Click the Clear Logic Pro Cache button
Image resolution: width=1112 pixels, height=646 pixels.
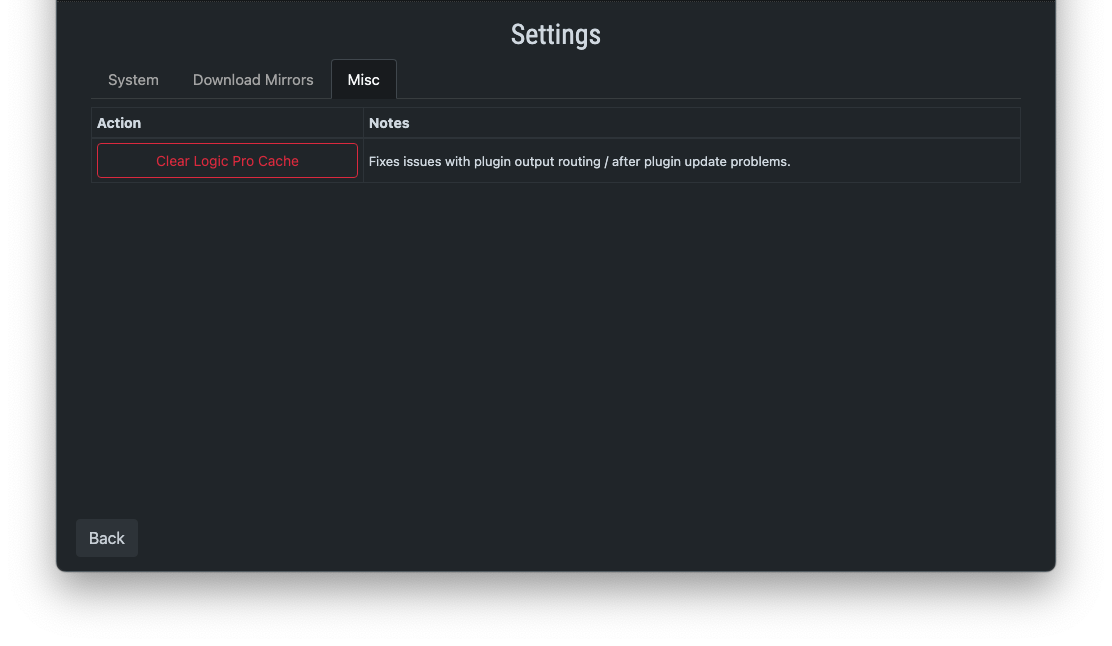point(227,161)
